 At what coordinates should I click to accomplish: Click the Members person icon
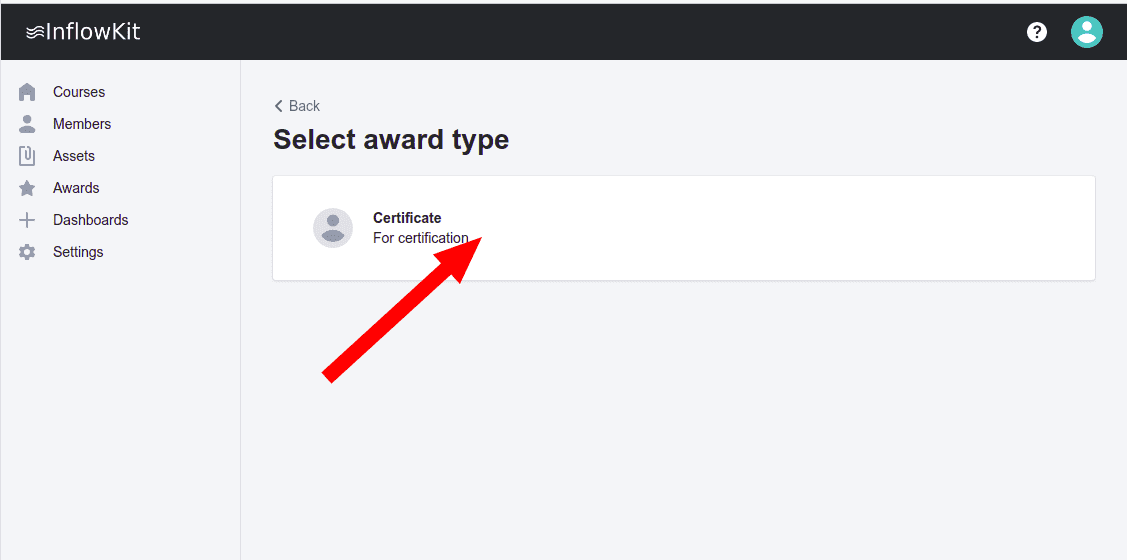click(x=28, y=124)
